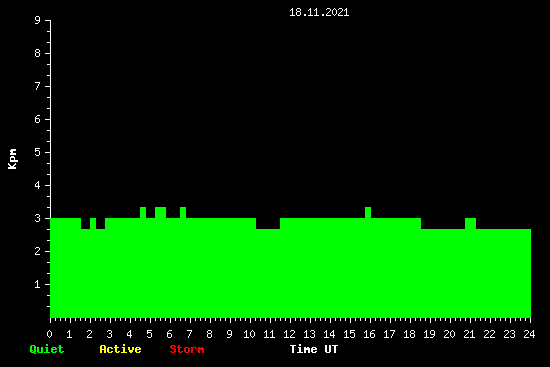Click the 1 on the Kpm axis
The image size is (550, 367).
point(37,284)
